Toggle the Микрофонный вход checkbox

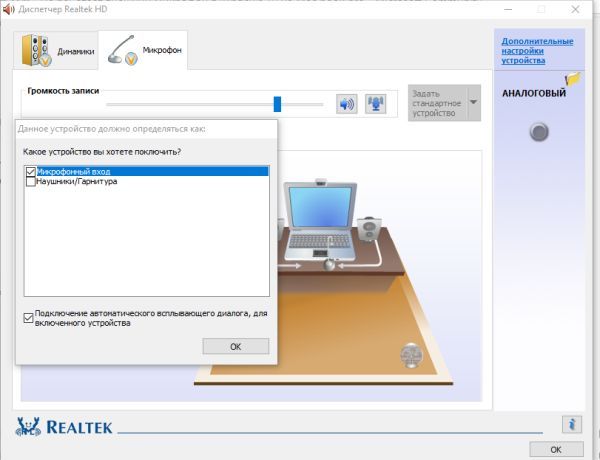pyautogui.click(x=31, y=171)
